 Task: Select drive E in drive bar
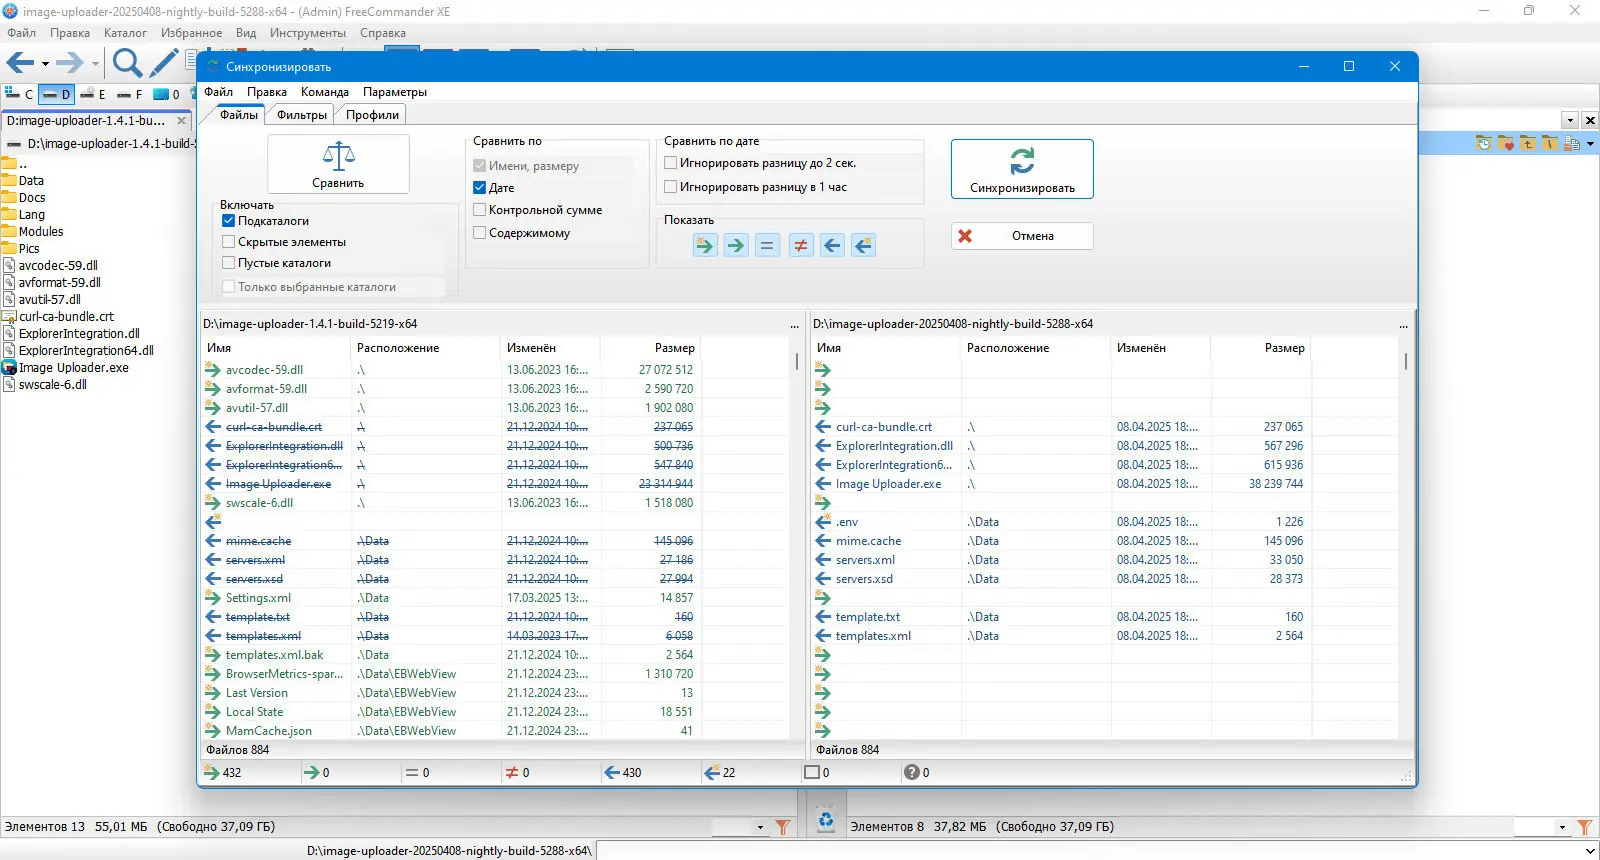point(93,95)
